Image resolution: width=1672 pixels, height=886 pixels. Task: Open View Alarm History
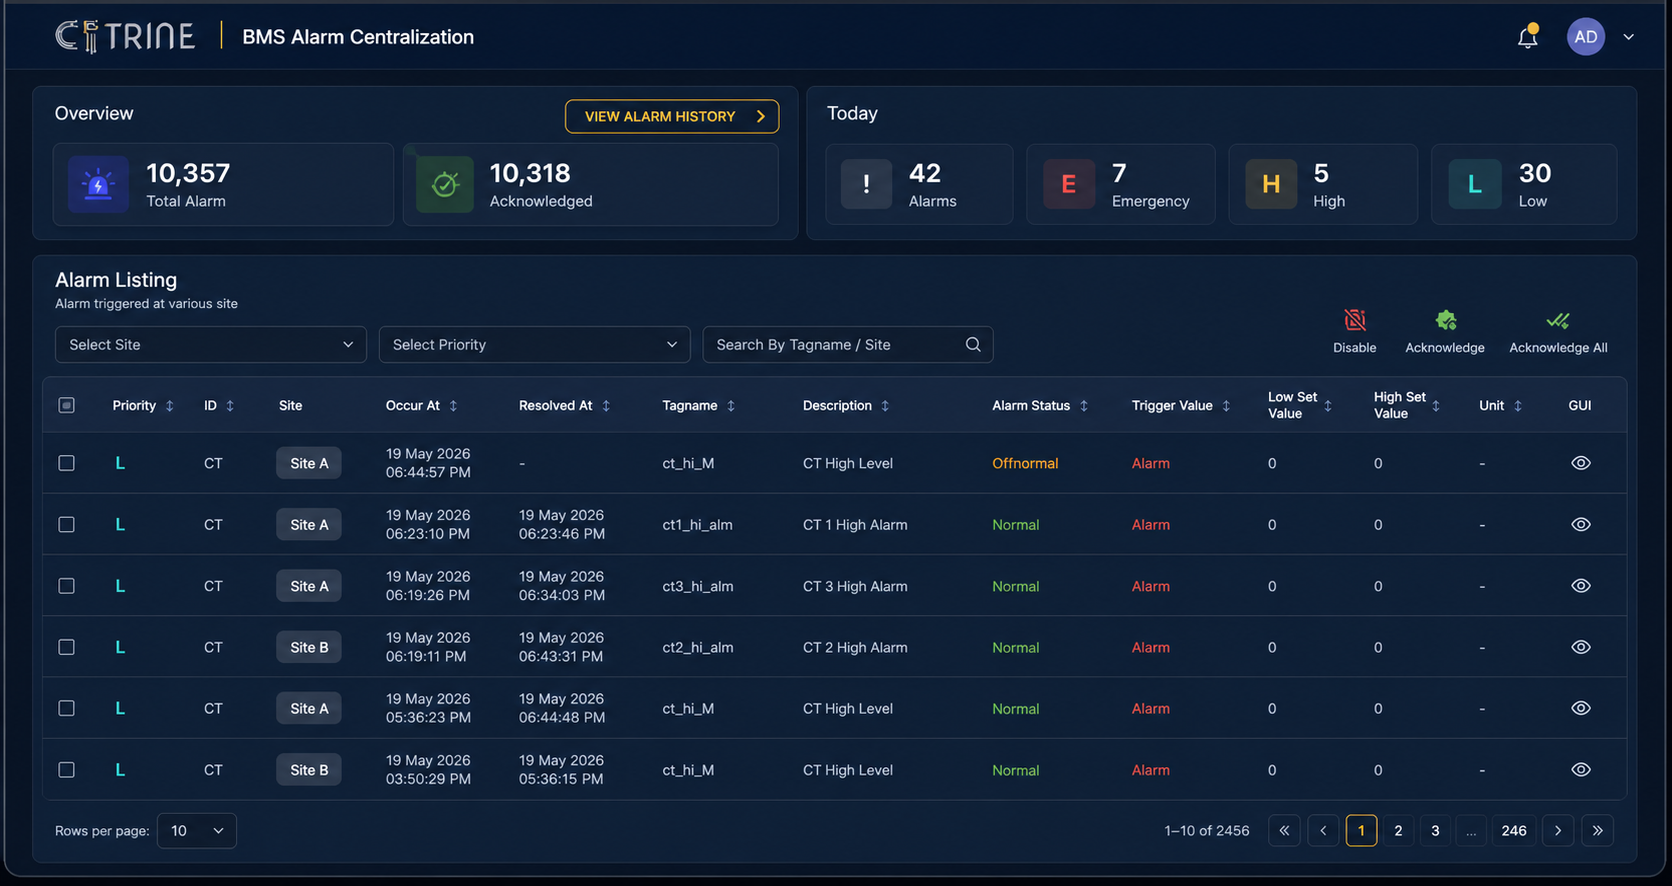(672, 116)
